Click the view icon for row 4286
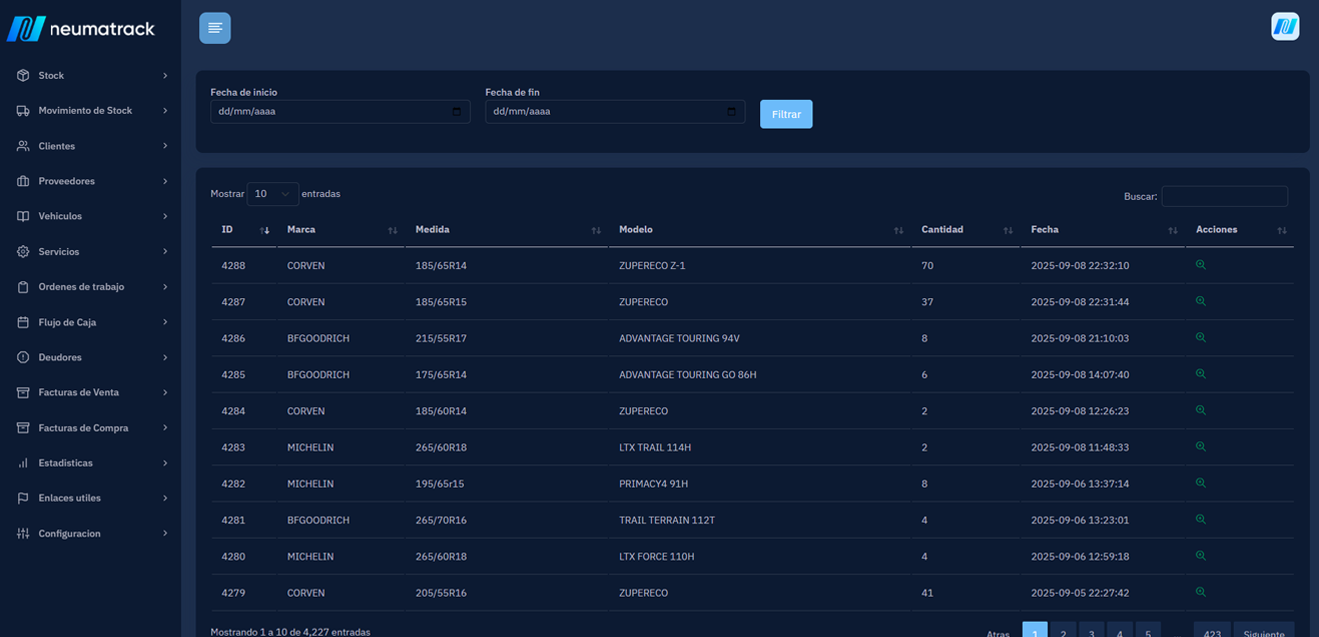 pos(1200,338)
